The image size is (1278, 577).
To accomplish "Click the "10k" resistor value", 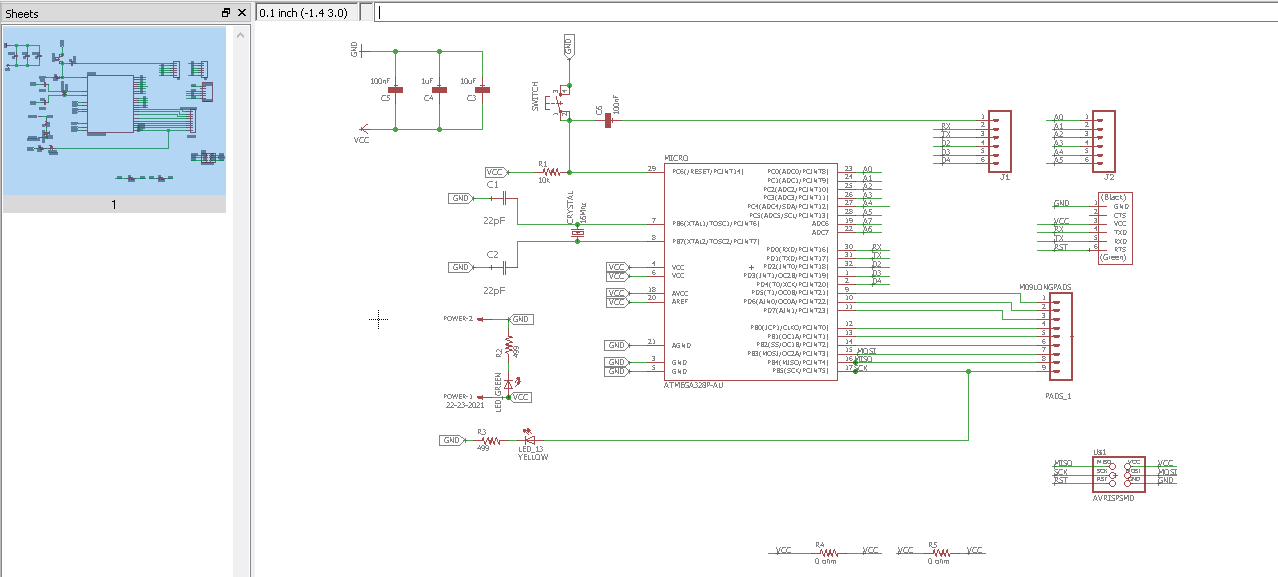I will click(544, 181).
